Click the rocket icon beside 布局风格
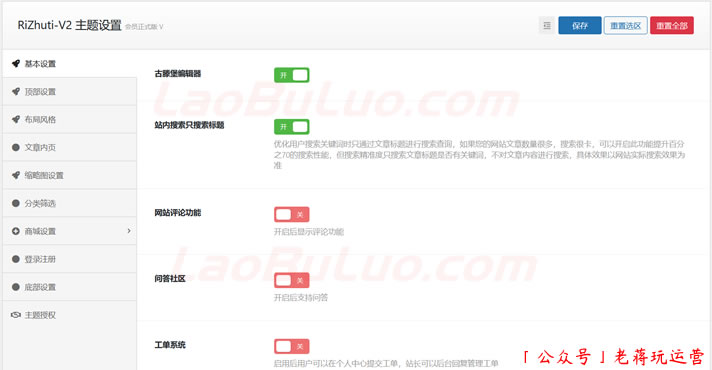Screen dimensions: 712x370 pyautogui.click(x=16, y=119)
